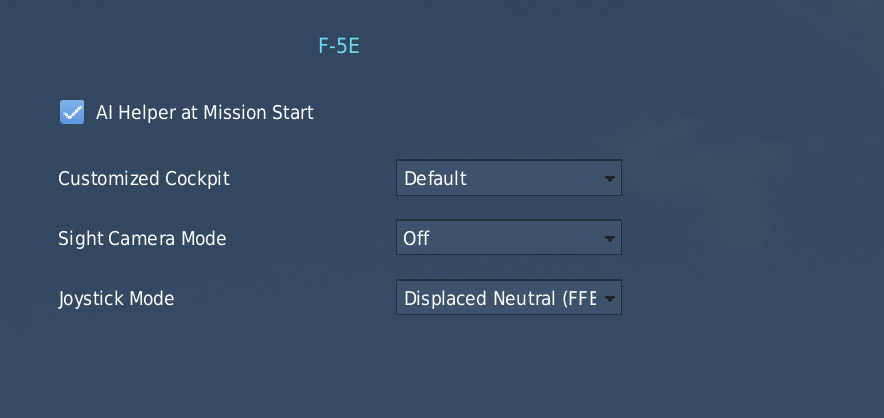Click the "Off" value in Sight Camera field
This screenshot has height=418, width=884.
[416, 238]
